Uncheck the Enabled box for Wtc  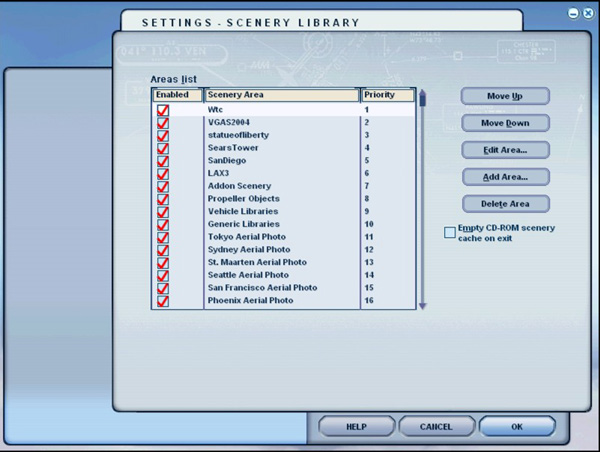click(x=163, y=110)
